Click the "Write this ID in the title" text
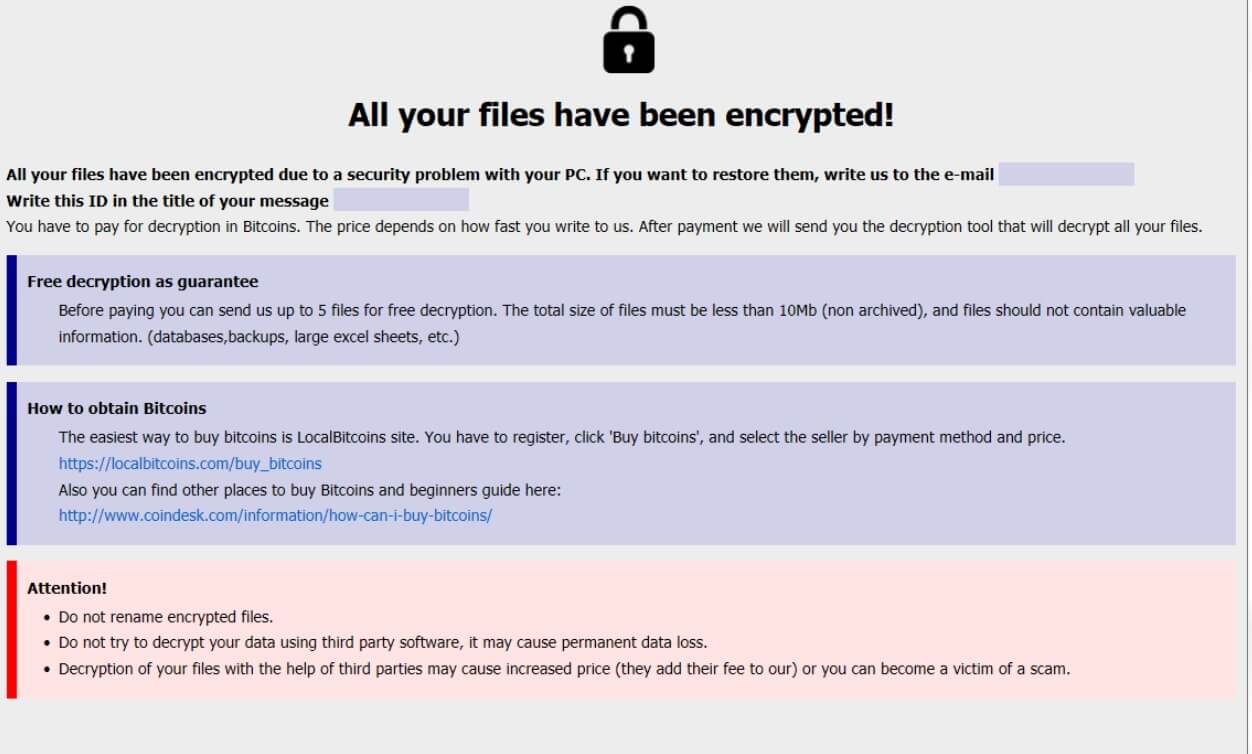 pyautogui.click(x=167, y=201)
